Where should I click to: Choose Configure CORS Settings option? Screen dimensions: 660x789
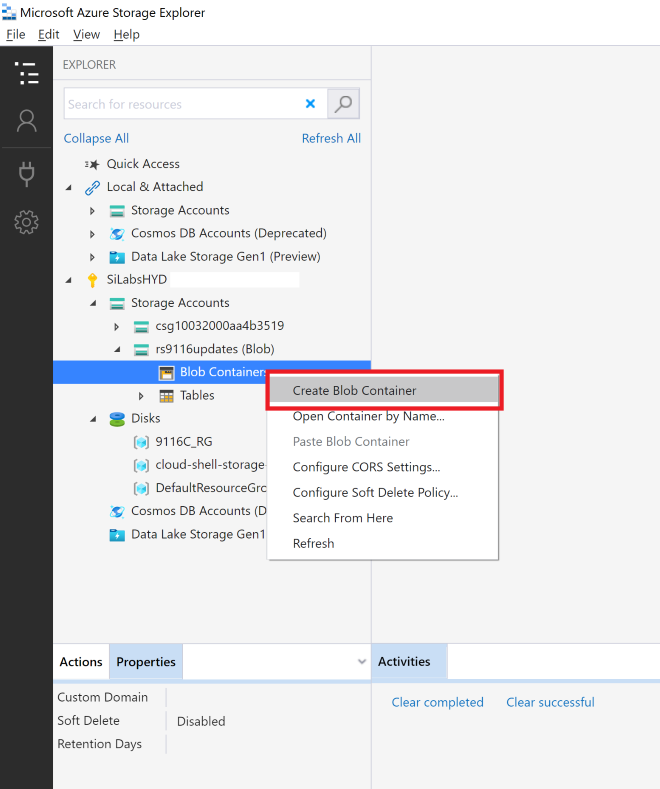click(366, 467)
